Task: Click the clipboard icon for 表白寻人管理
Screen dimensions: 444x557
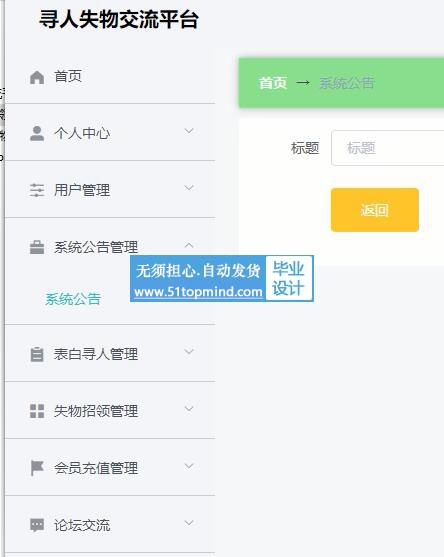Action: pos(37,354)
